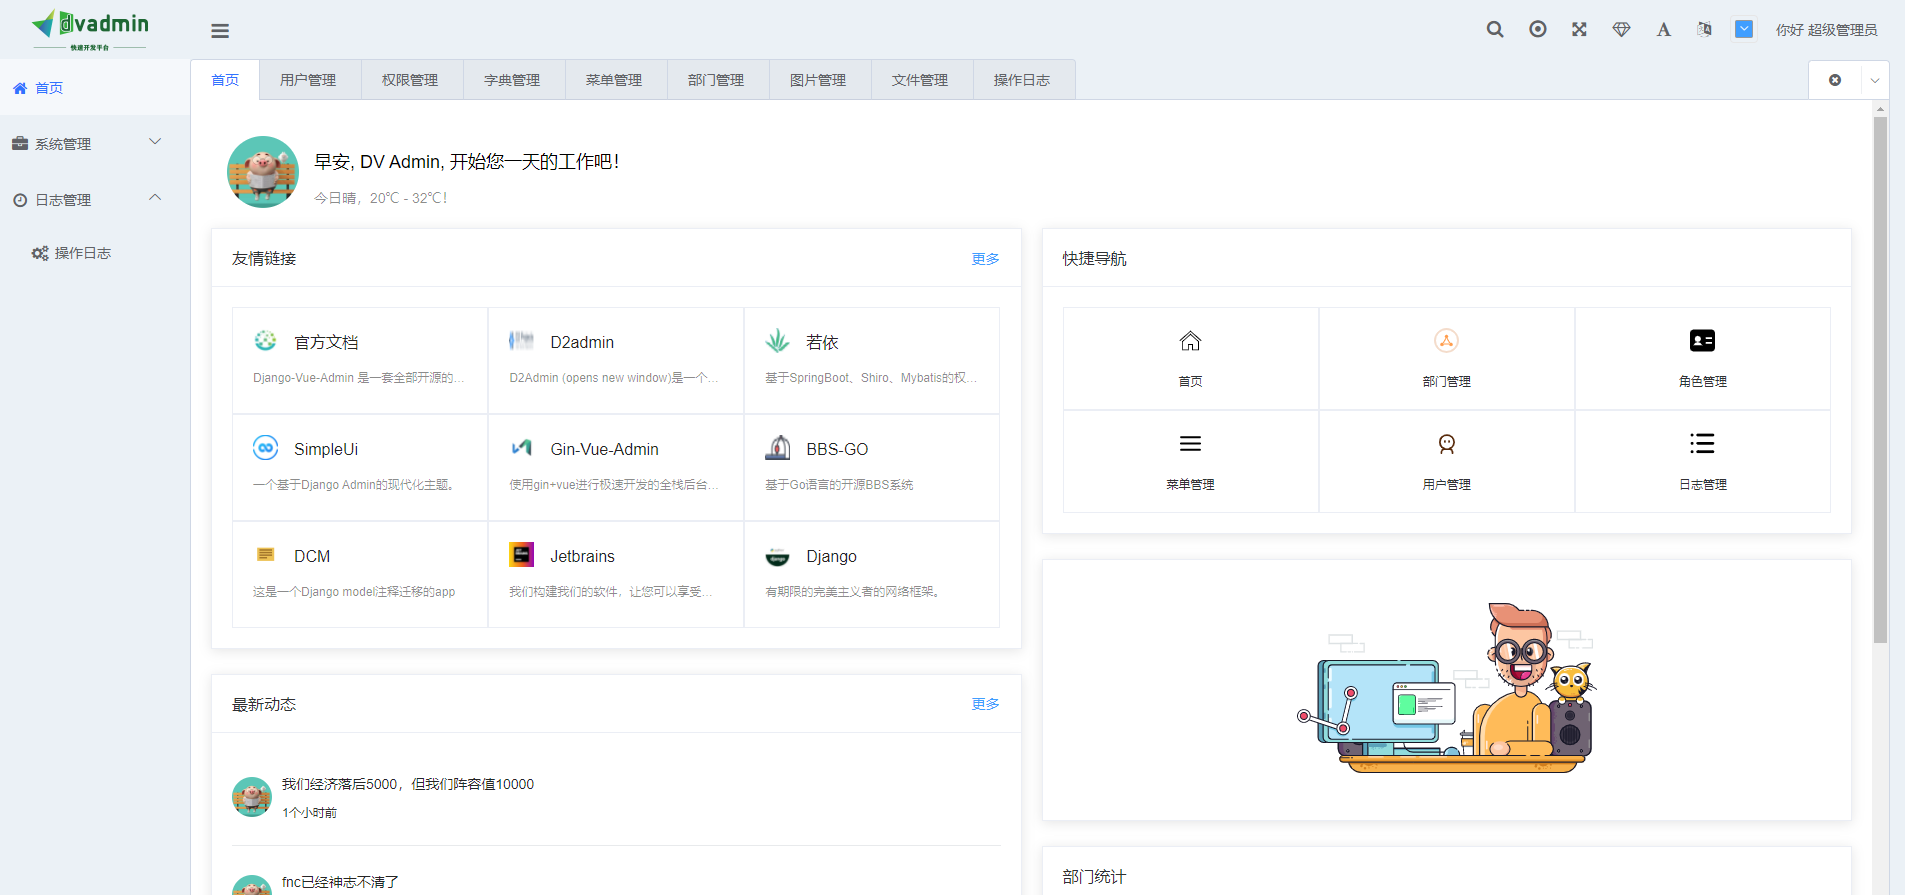Switch to the 首页 tab
Image resolution: width=1905 pixels, height=895 pixels.
225,80
